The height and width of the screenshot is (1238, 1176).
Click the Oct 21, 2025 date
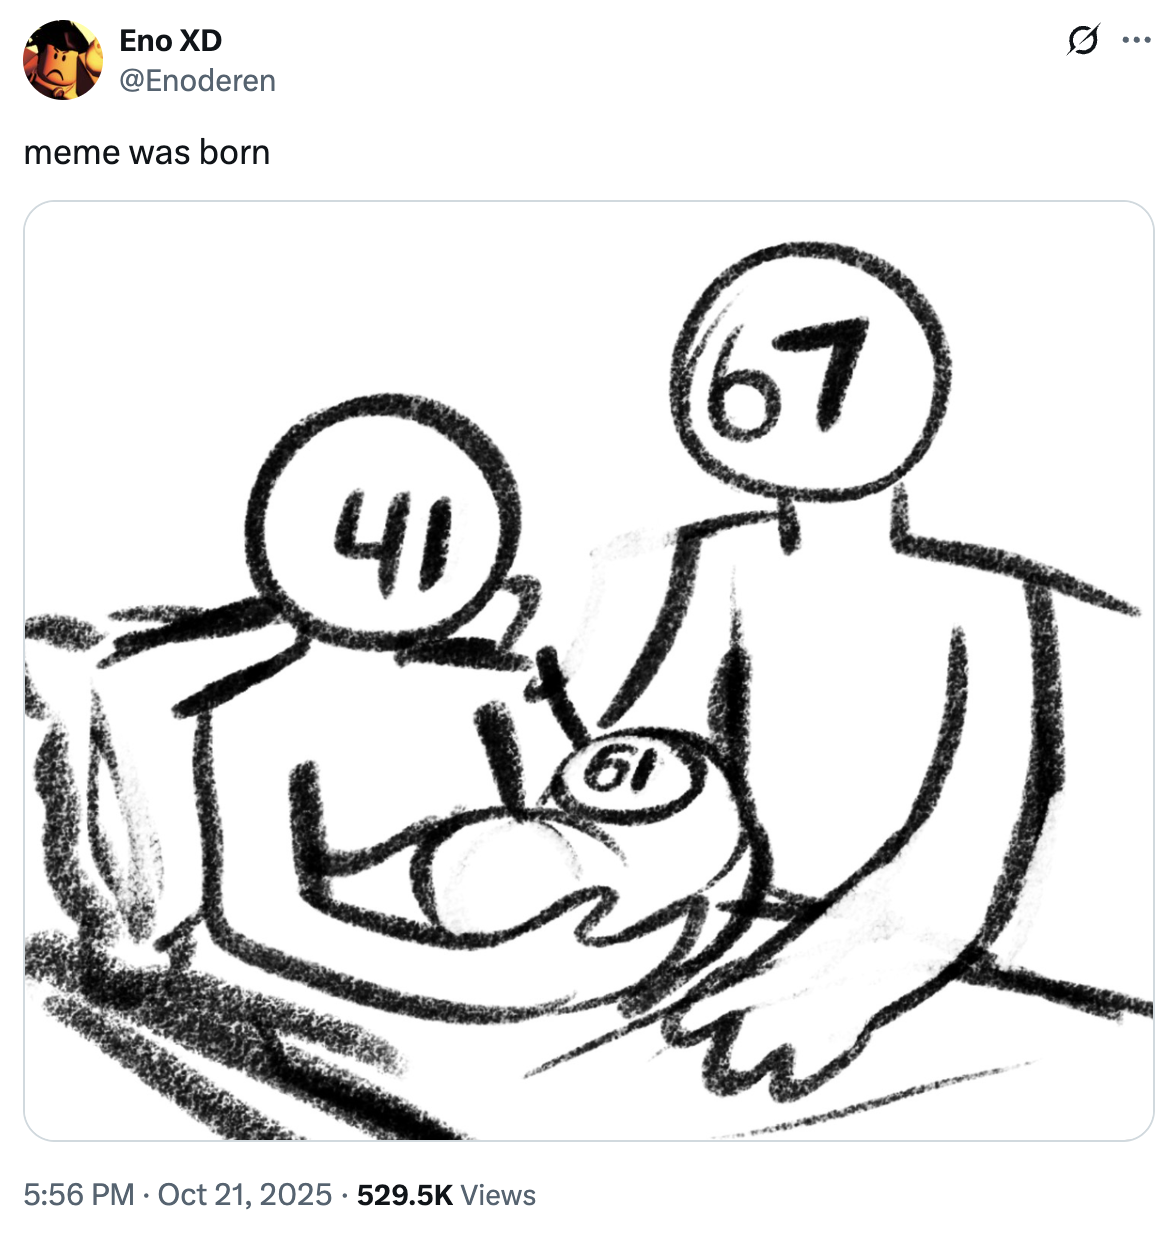click(245, 1194)
